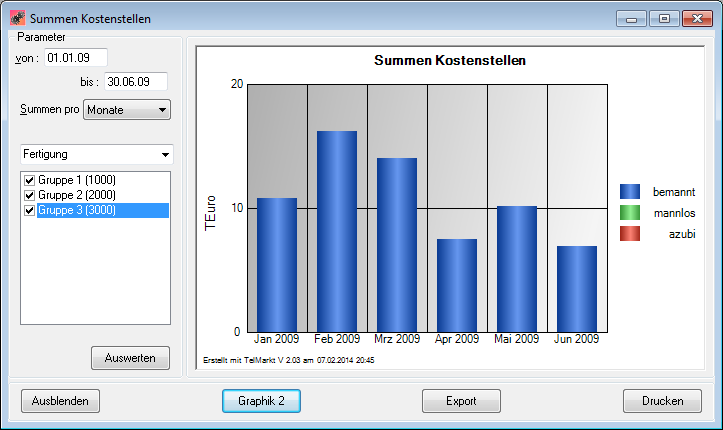Image resolution: width=723 pixels, height=430 pixels.
Task: Click the Export button
Action: (x=461, y=401)
